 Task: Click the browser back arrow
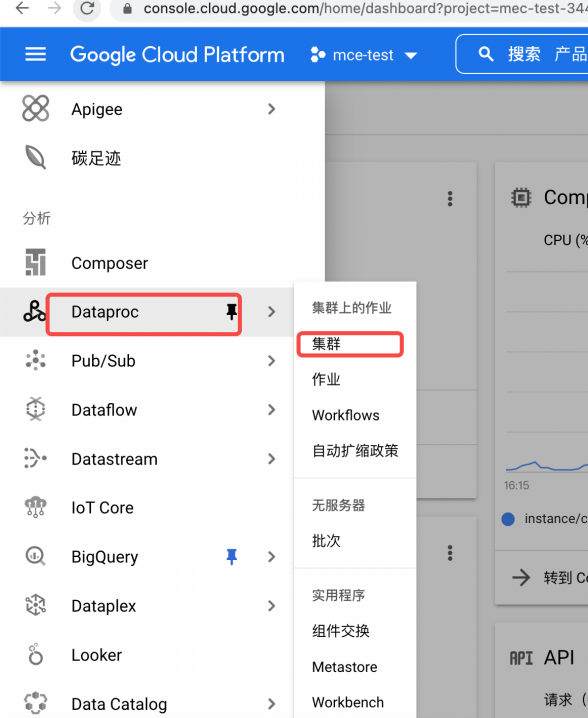click(22, 8)
